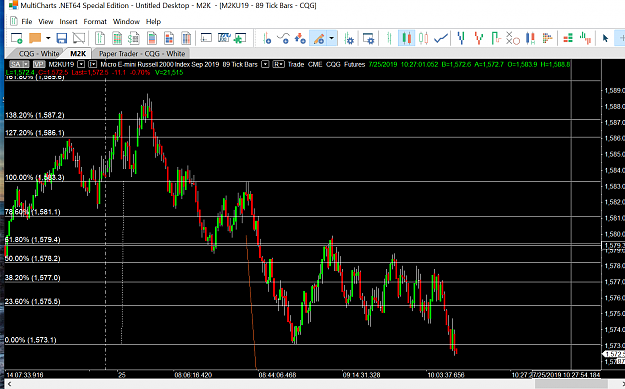
Task: Click the New Workspace icon in toolbar
Action: pos(17,38)
